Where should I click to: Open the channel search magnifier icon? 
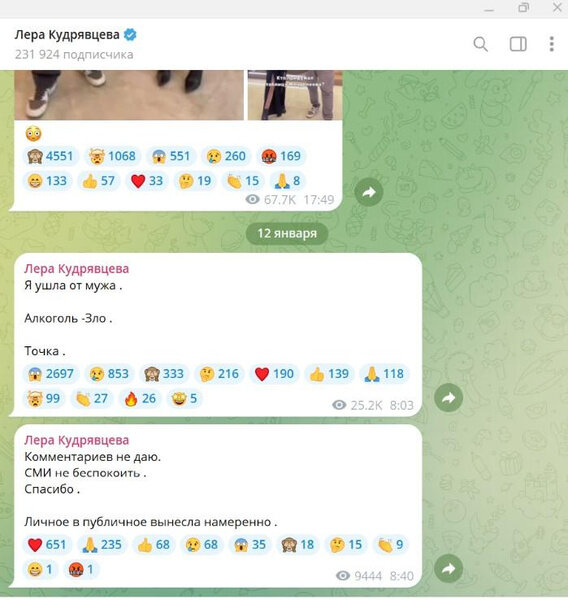tap(480, 44)
